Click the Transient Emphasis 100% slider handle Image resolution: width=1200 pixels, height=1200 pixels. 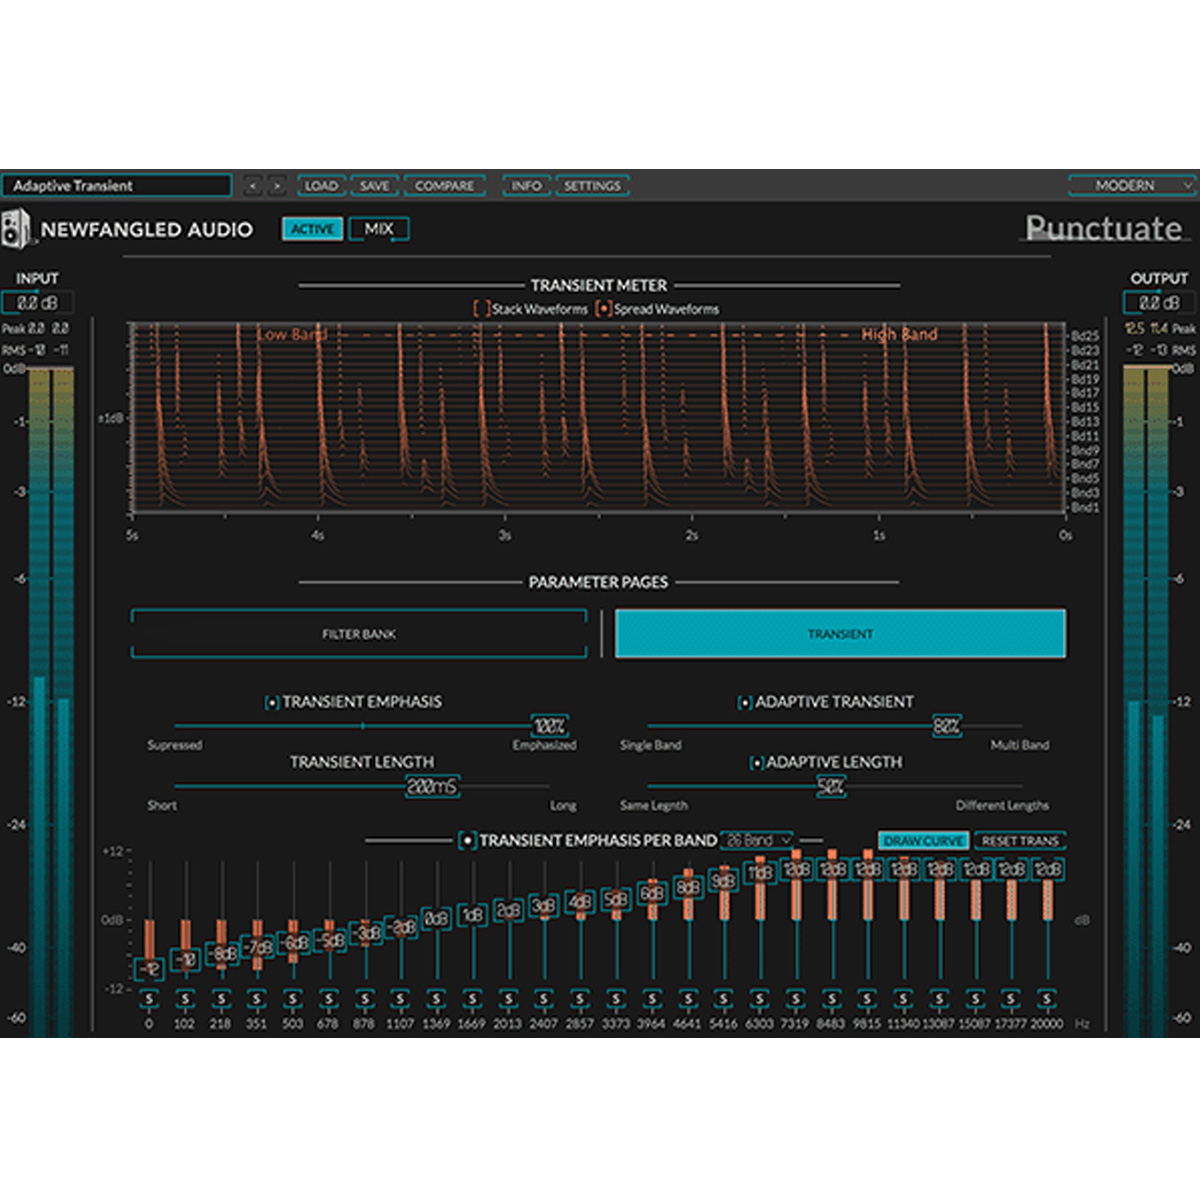pyautogui.click(x=549, y=726)
